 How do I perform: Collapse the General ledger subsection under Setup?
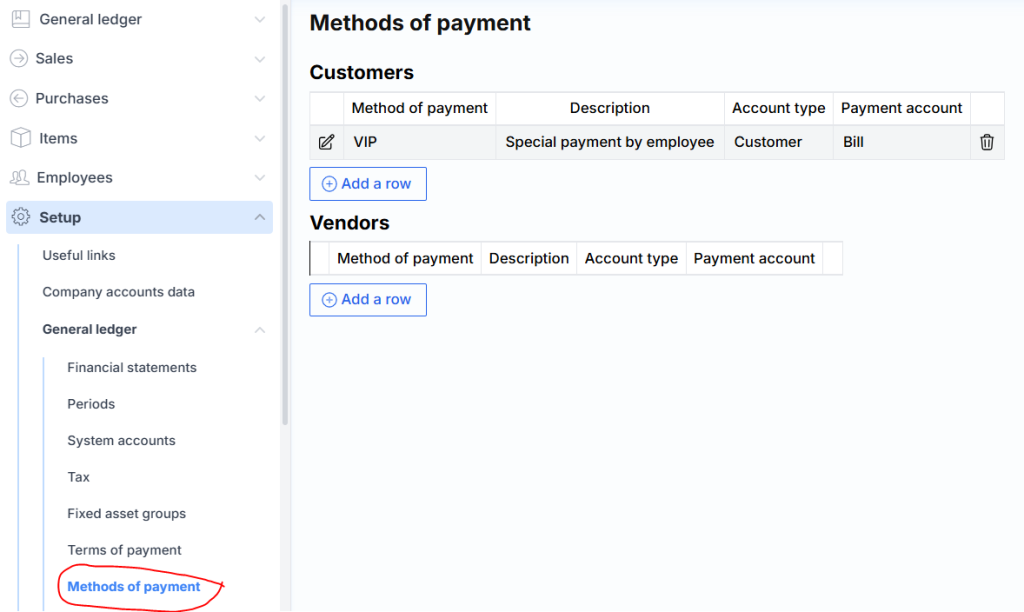pos(260,329)
